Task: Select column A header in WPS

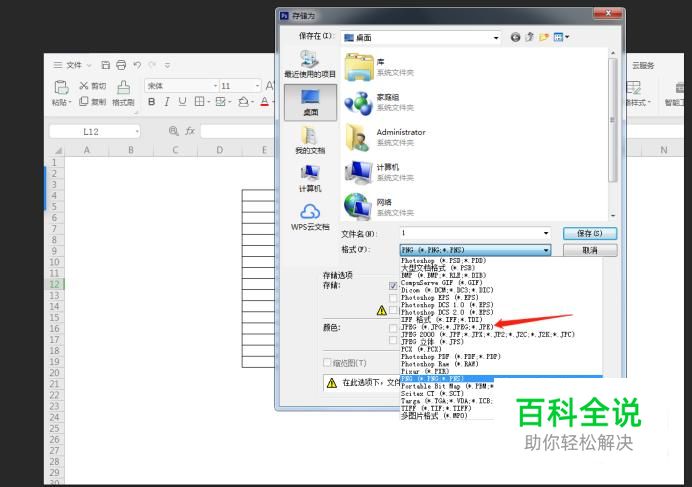Action: 87,150
